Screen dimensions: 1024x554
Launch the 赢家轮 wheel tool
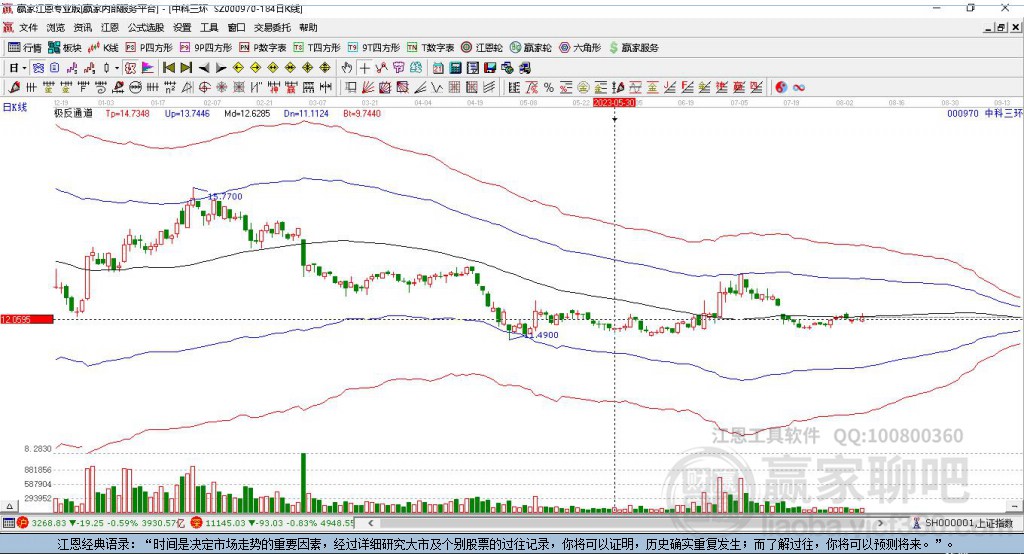click(531, 48)
